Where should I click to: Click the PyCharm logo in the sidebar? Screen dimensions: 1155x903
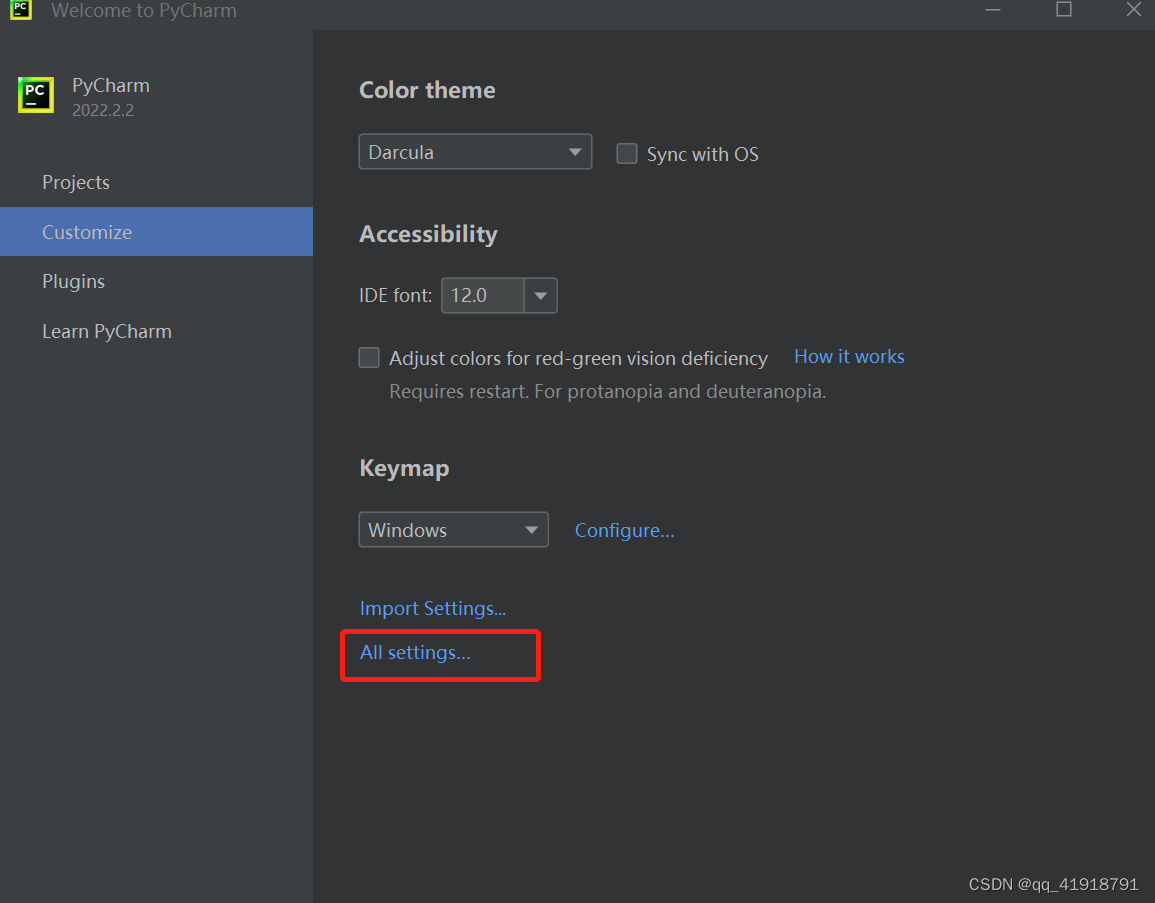click(x=36, y=95)
